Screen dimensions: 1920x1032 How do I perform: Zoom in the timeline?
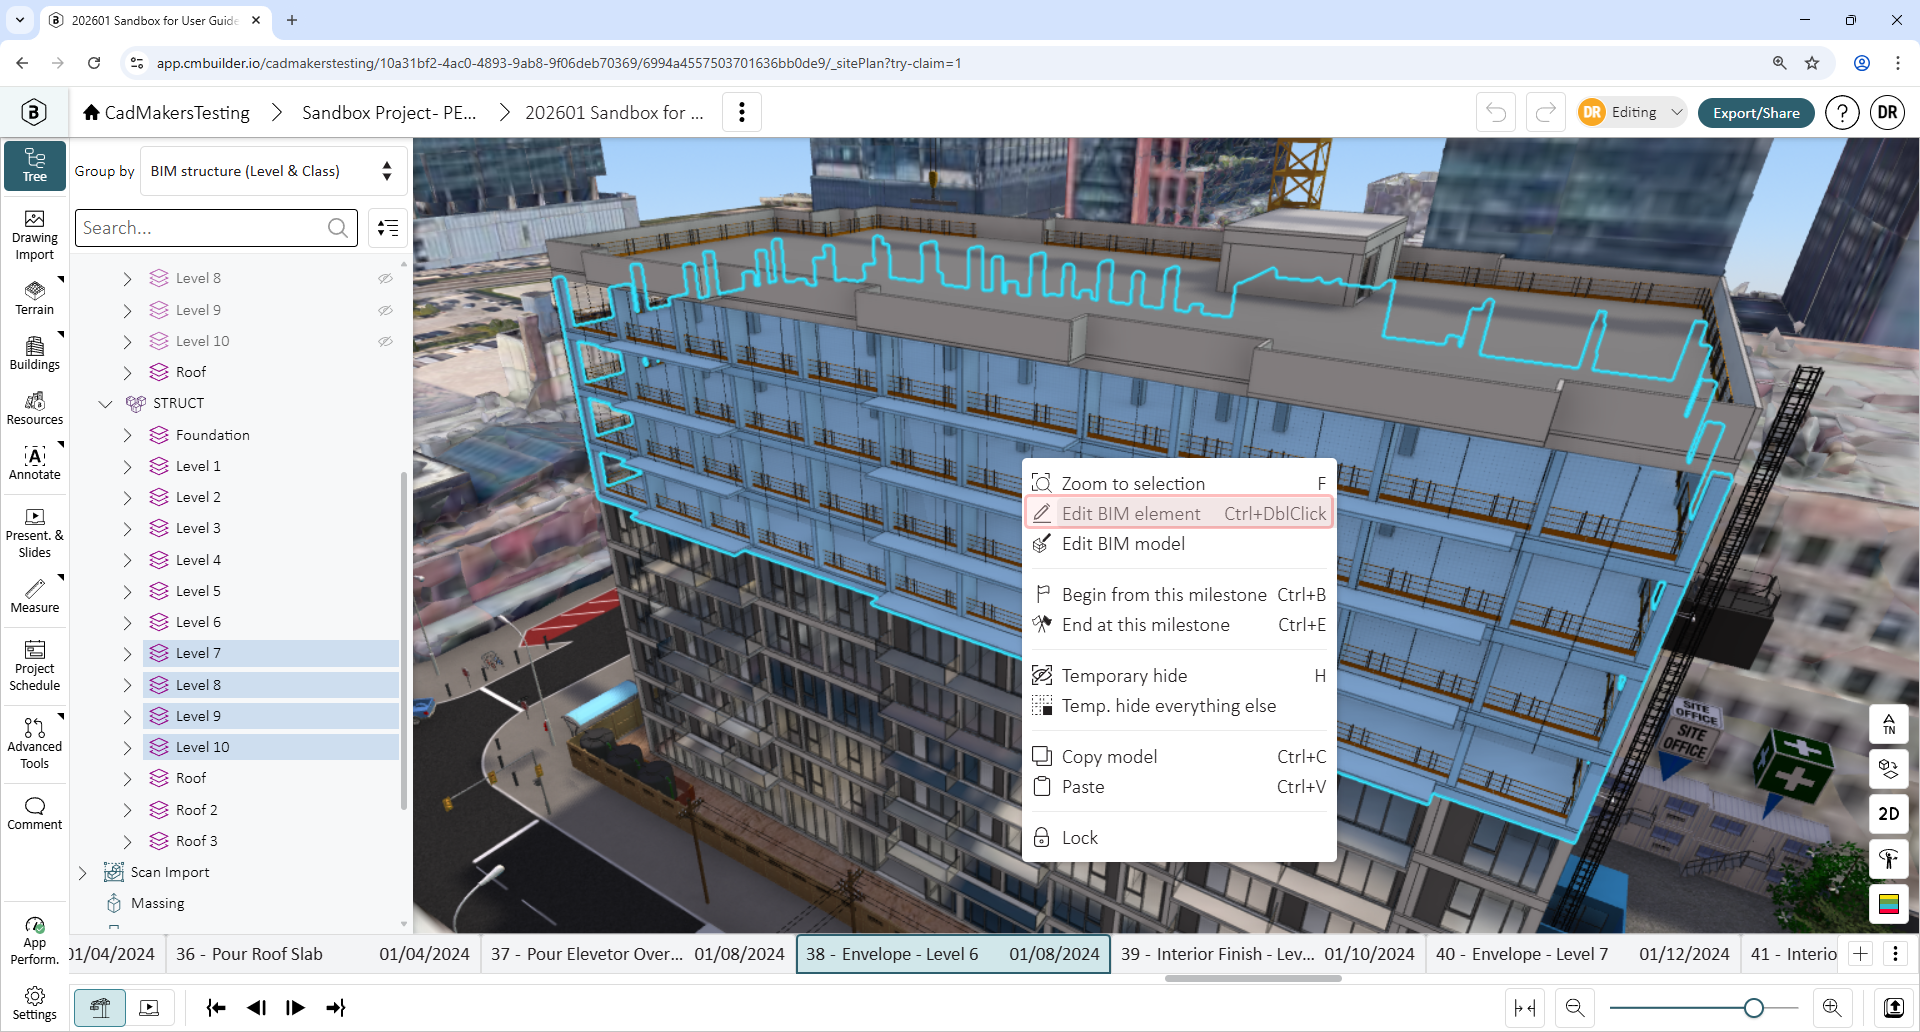[1832, 1008]
